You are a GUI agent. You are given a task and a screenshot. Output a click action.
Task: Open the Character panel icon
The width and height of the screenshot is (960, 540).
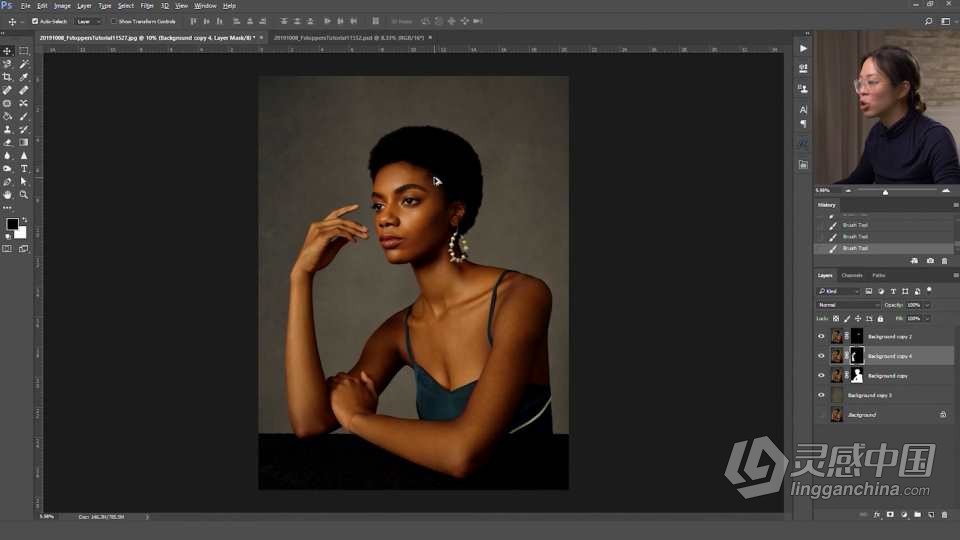tap(803, 110)
